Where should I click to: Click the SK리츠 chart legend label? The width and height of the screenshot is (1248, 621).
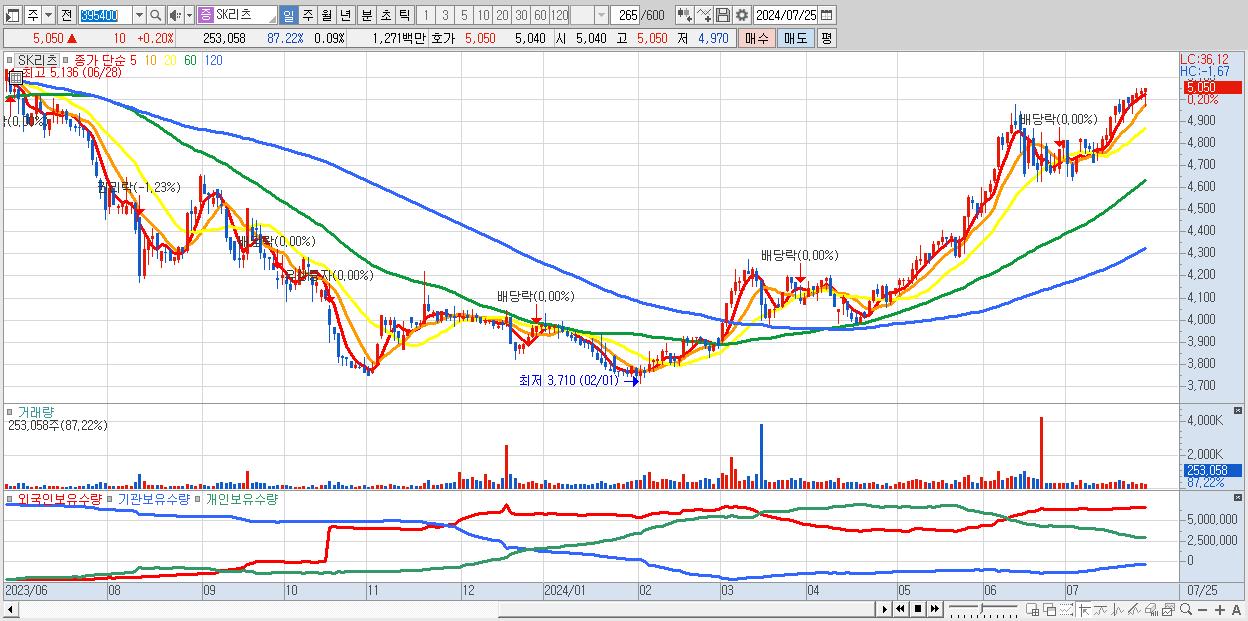pyautogui.click(x=39, y=60)
